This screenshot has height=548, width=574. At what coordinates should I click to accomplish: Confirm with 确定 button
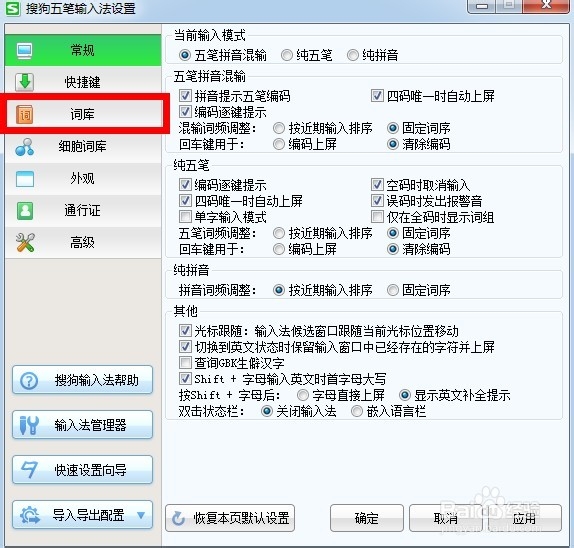click(366, 518)
